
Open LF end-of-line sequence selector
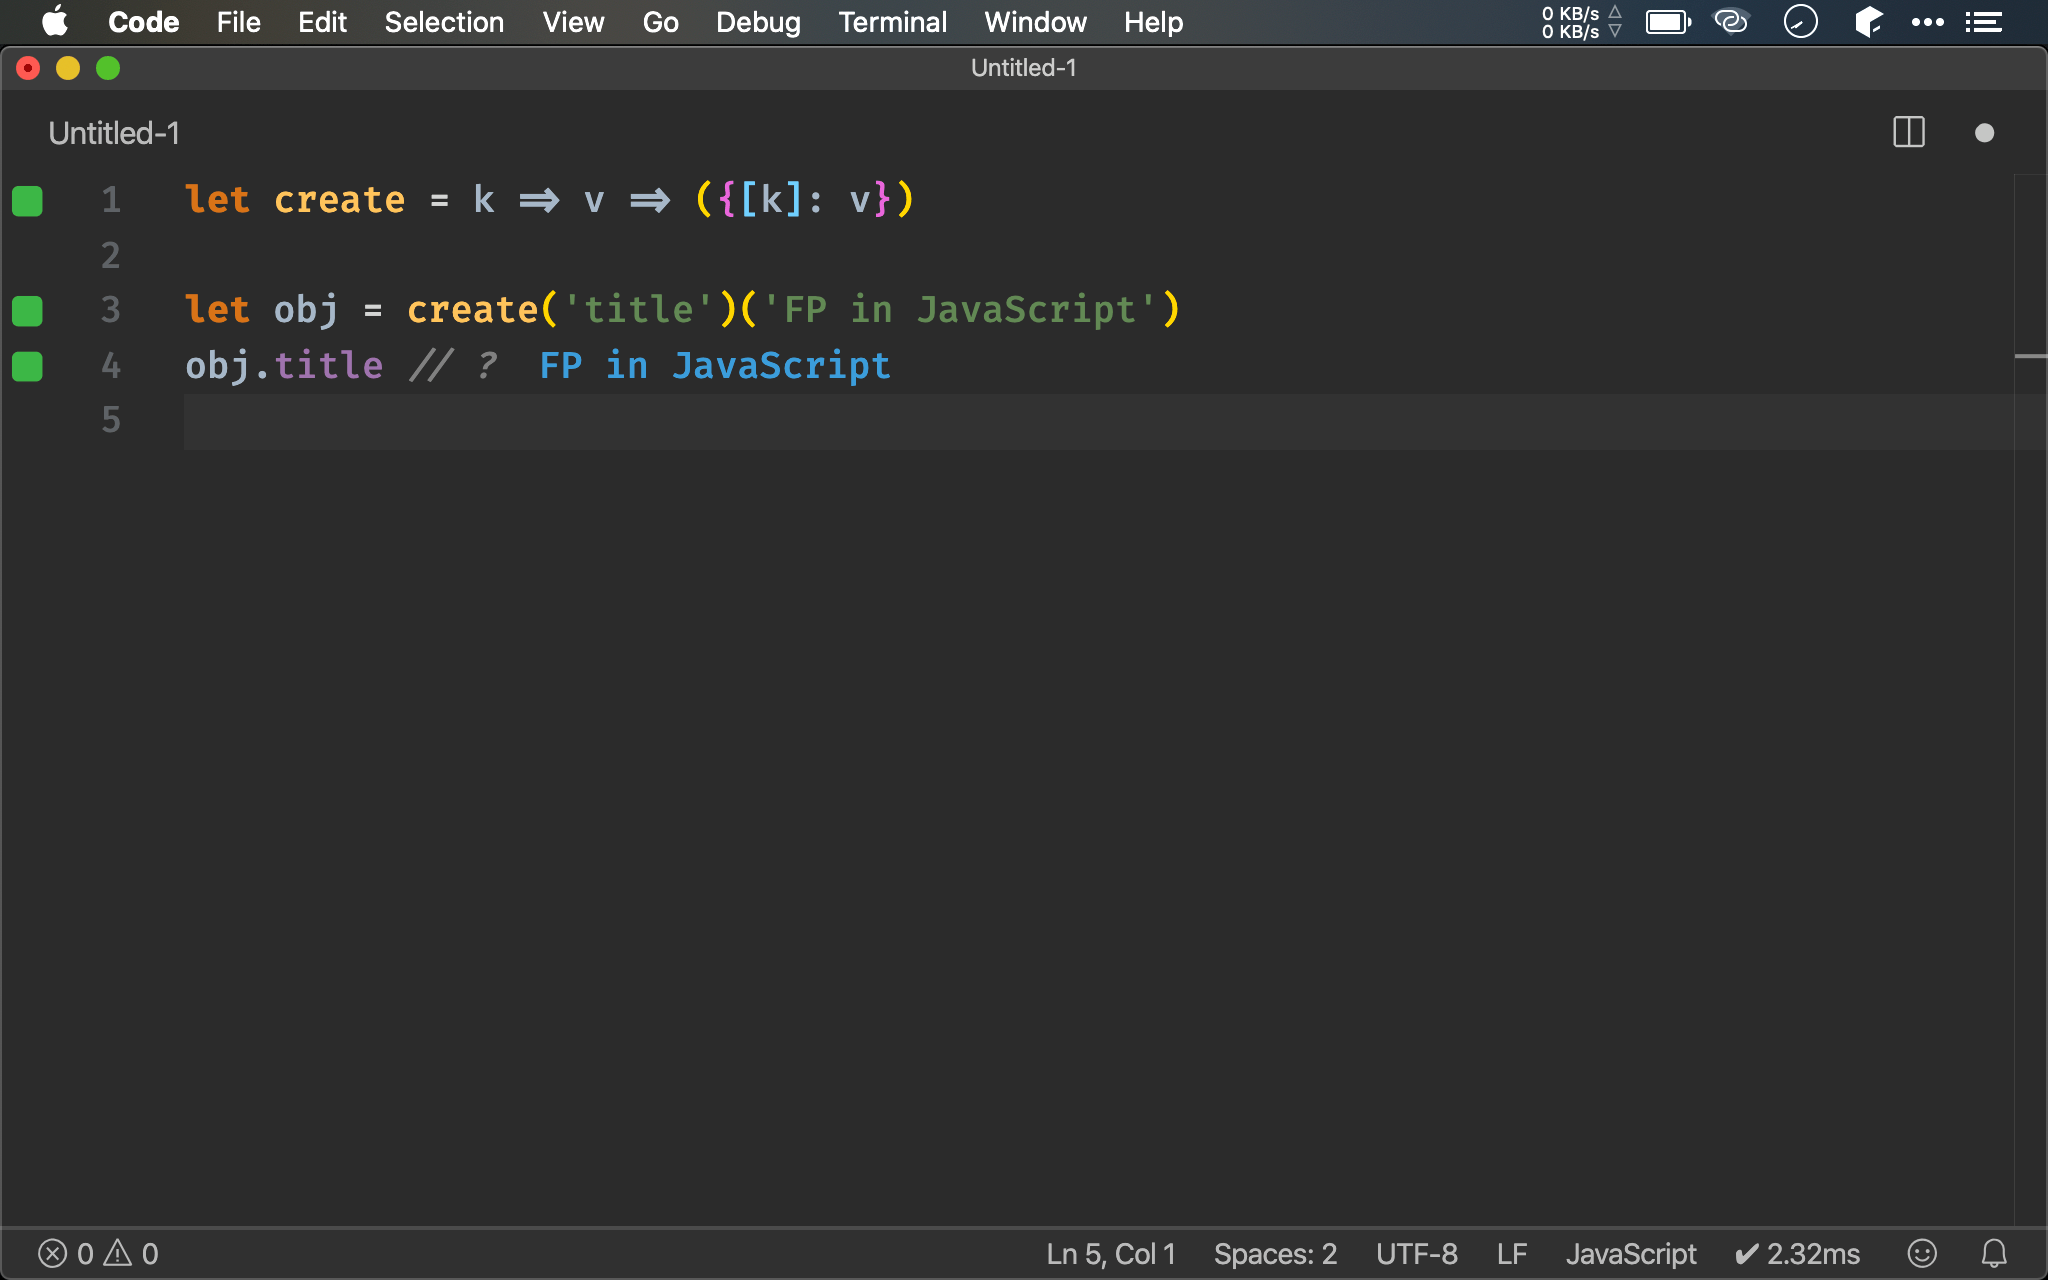tap(1511, 1253)
